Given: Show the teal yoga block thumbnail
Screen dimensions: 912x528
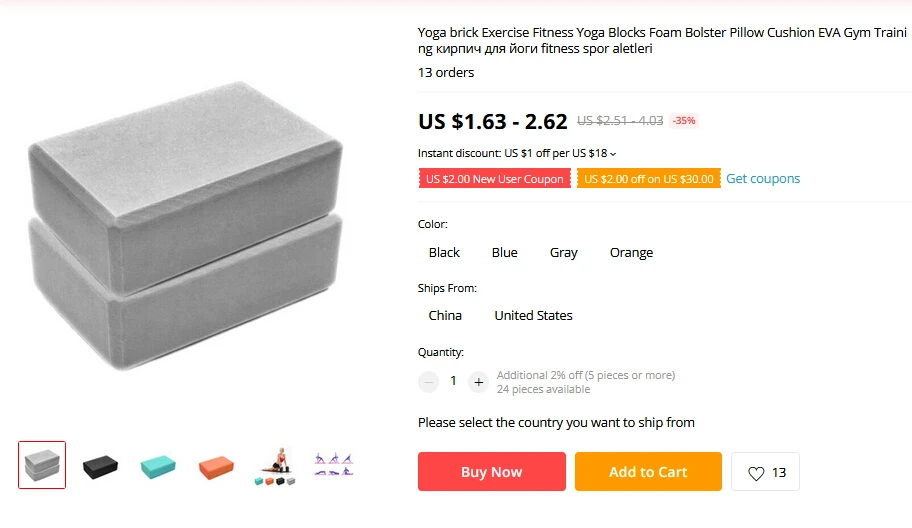Looking at the screenshot, I should pyautogui.click(x=158, y=466).
